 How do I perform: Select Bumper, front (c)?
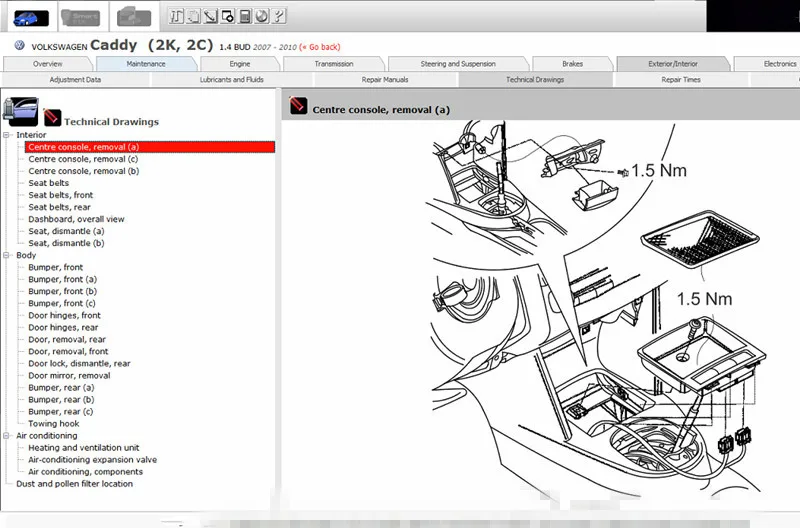coord(62,304)
